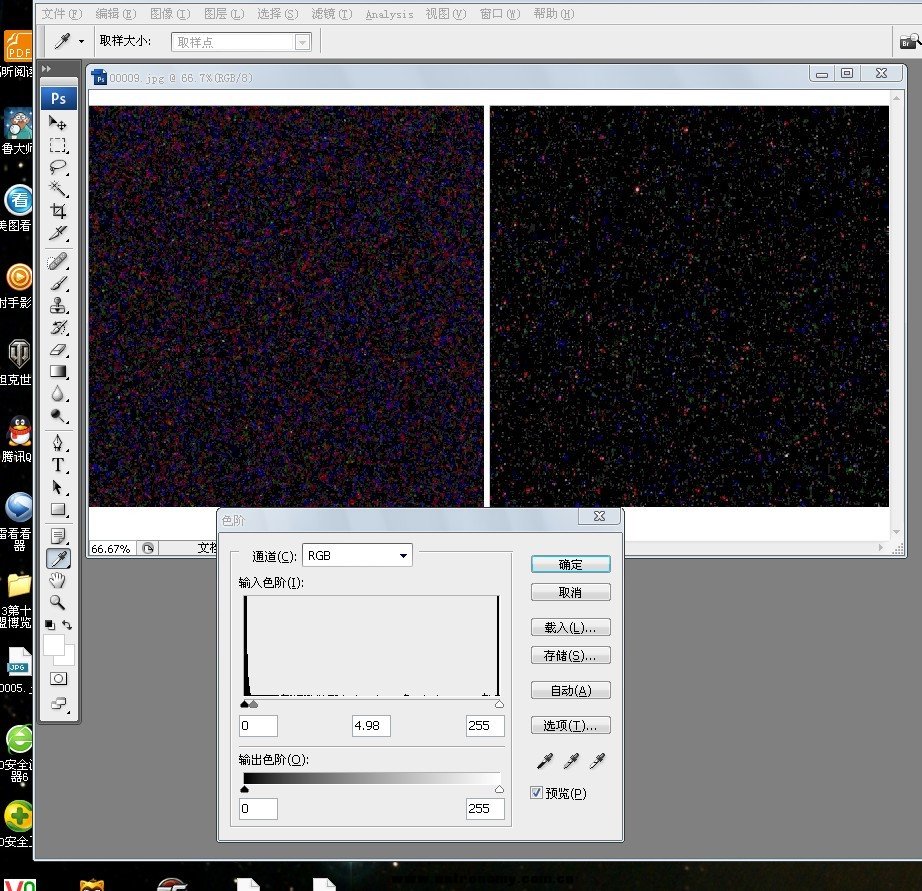Viewport: 922px width, 891px height.
Task: Select the Clone Stamp tool
Action: point(58,305)
